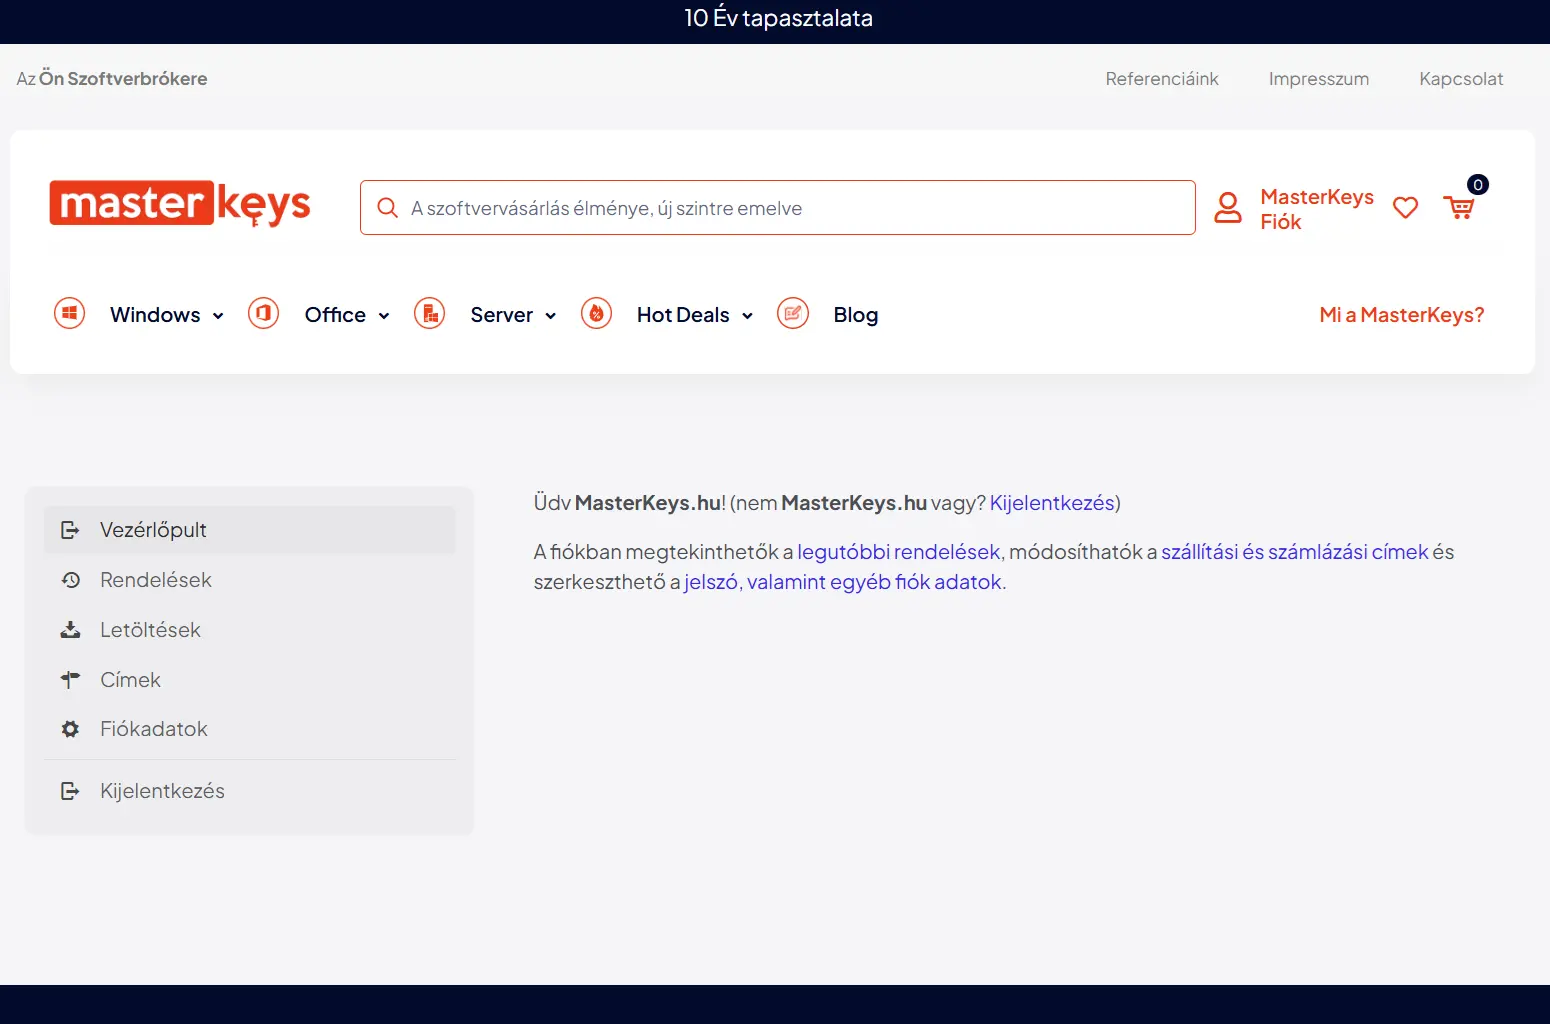Open Mi a MasterKeys? link
This screenshot has width=1550, height=1024.
point(1402,315)
